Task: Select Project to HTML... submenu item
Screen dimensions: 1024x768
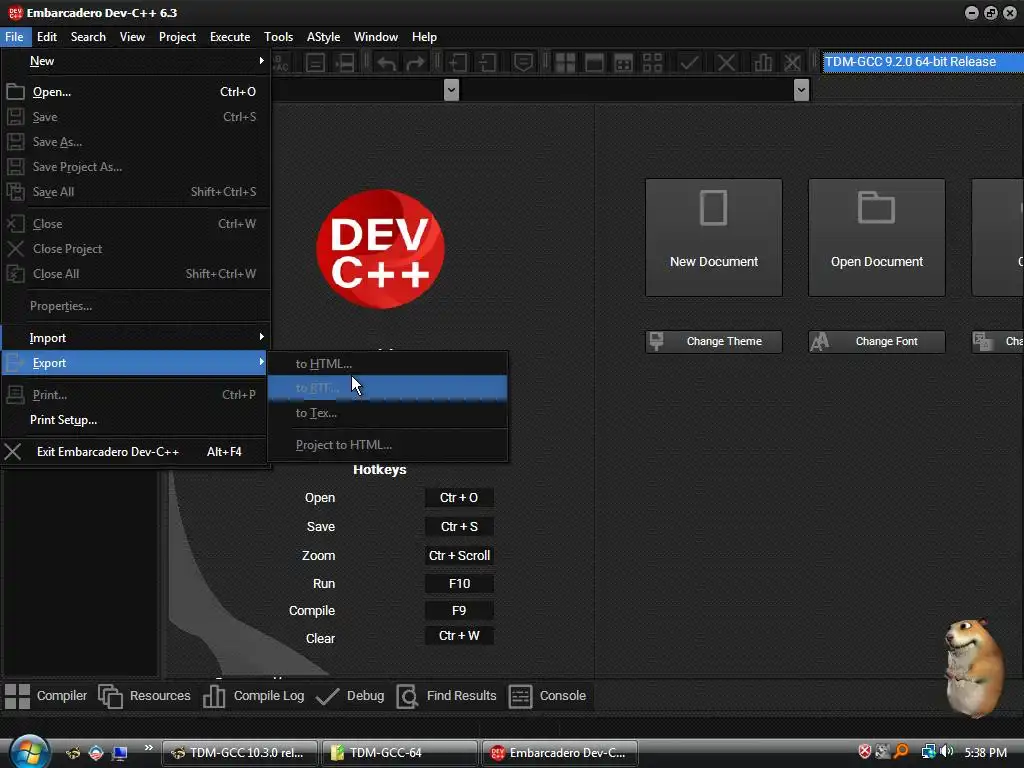Action: [388, 445]
